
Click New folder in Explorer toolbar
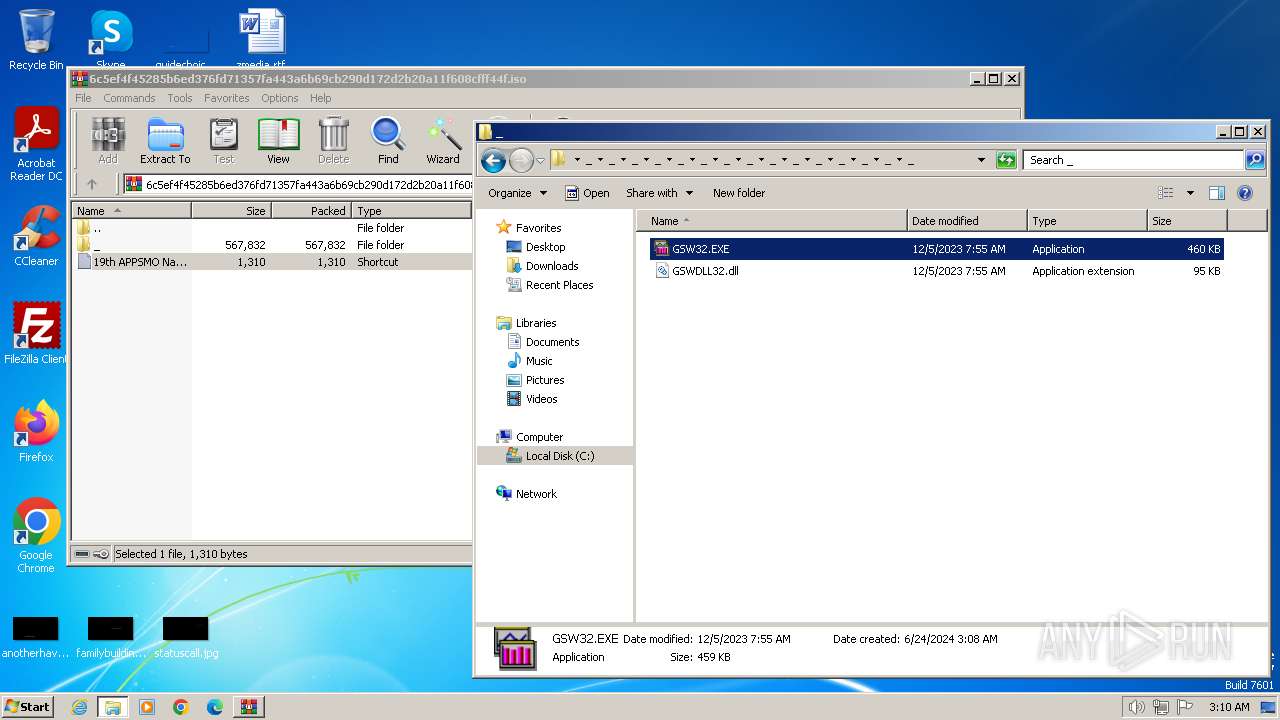click(739, 193)
